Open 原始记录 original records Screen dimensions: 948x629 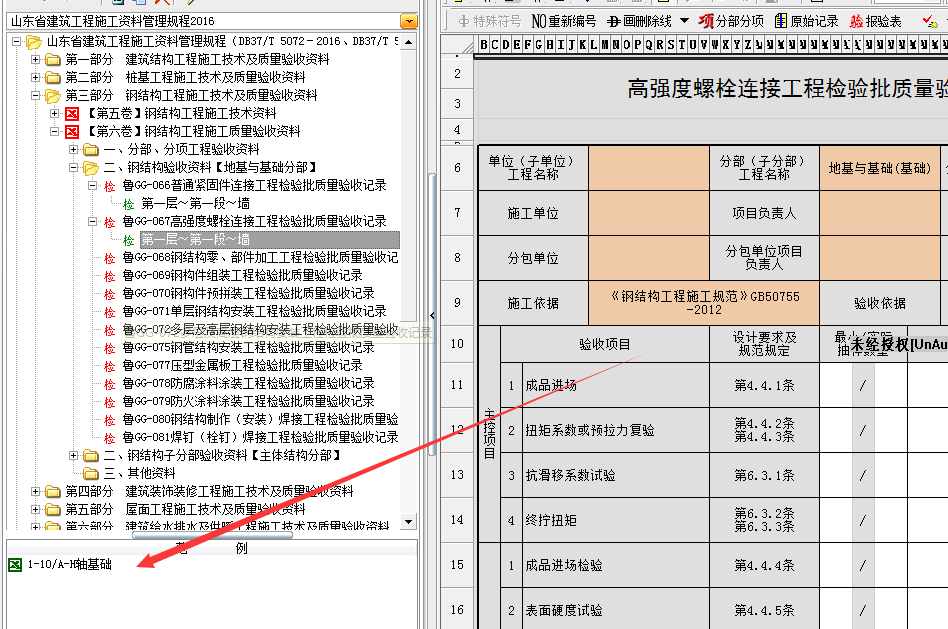click(805, 21)
